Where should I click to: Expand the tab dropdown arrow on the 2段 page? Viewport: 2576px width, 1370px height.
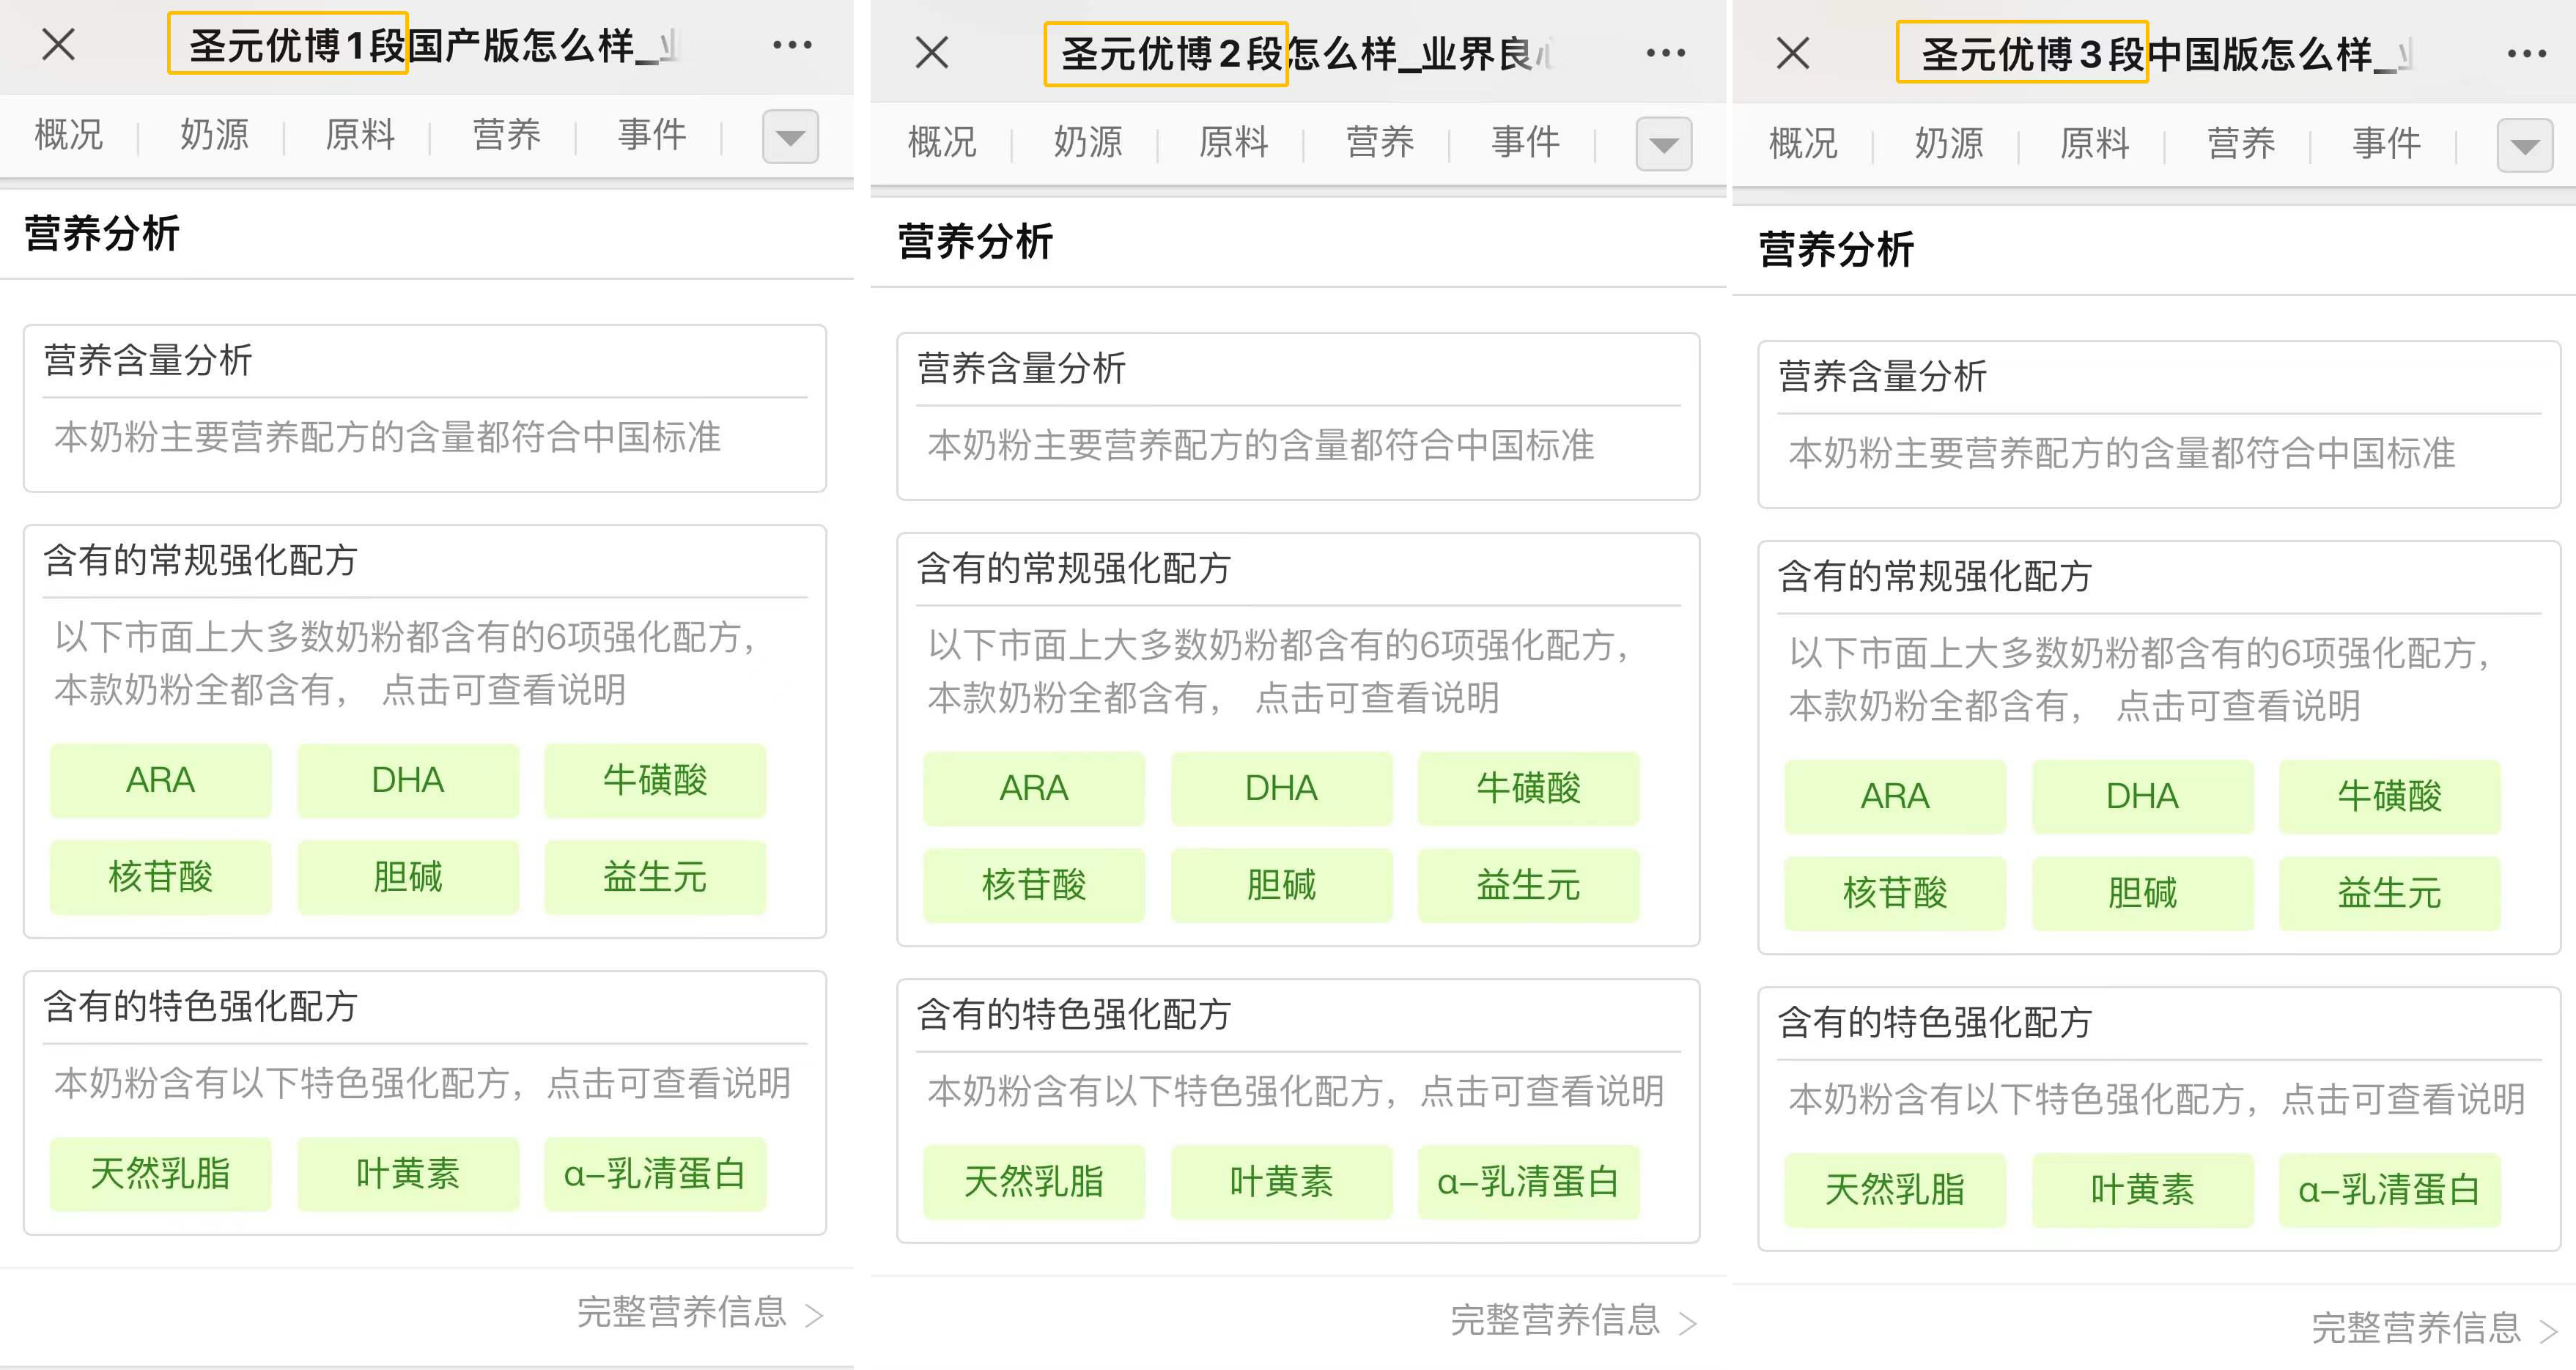1663,145
